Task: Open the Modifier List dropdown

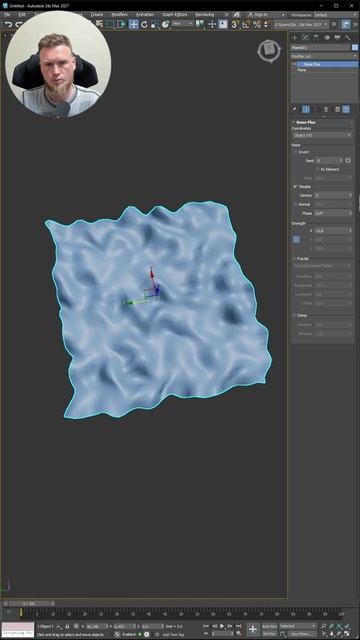Action: 324,56
